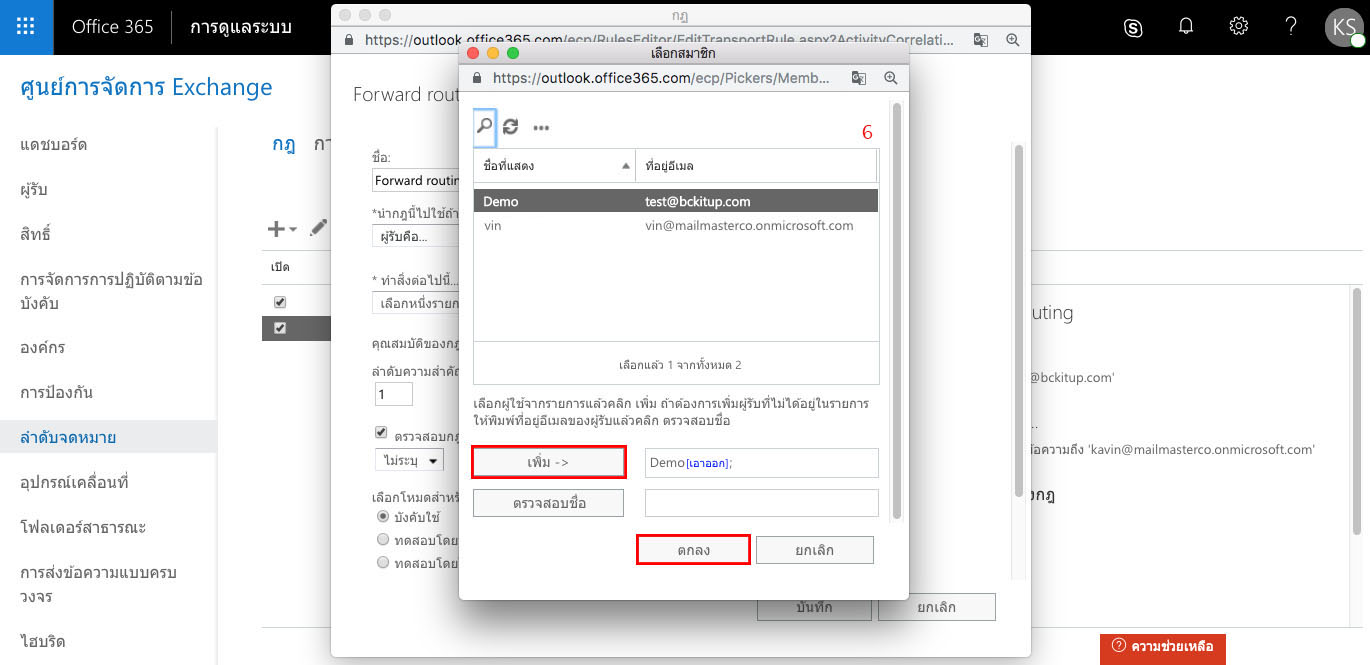Select บังคับใช้ radio button

(383, 517)
